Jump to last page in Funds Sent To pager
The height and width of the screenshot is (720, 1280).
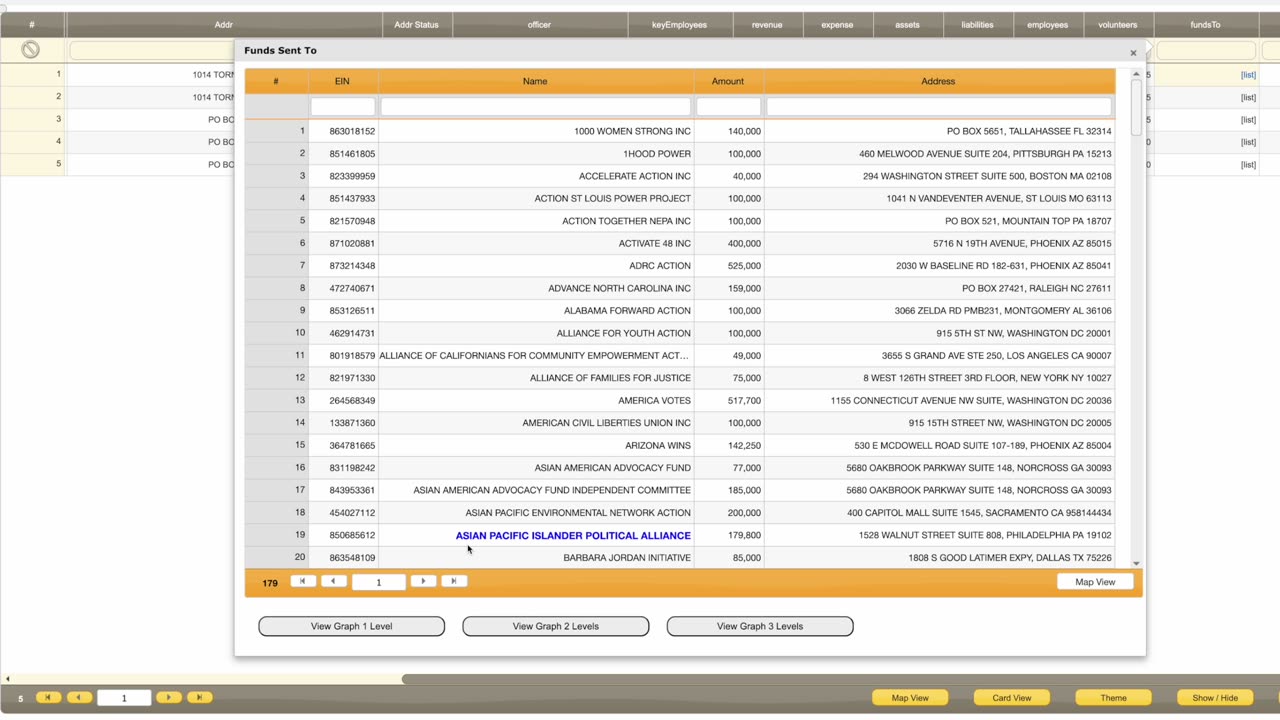pos(454,581)
